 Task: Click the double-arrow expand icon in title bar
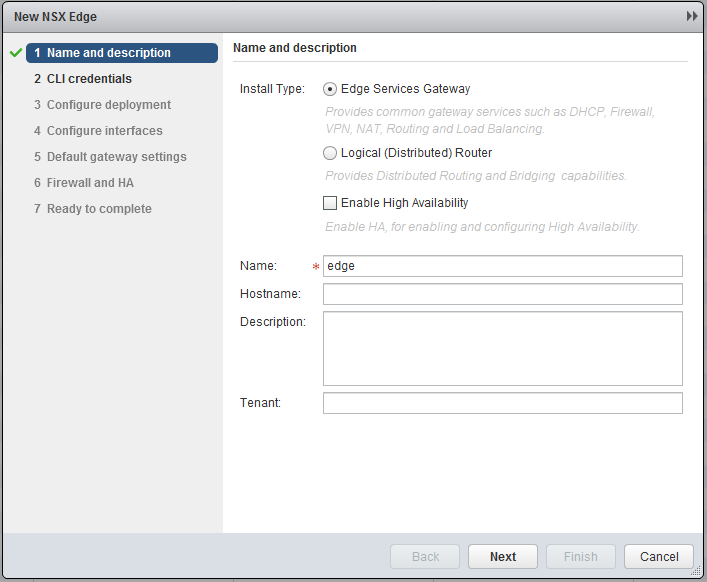click(691, 17)
